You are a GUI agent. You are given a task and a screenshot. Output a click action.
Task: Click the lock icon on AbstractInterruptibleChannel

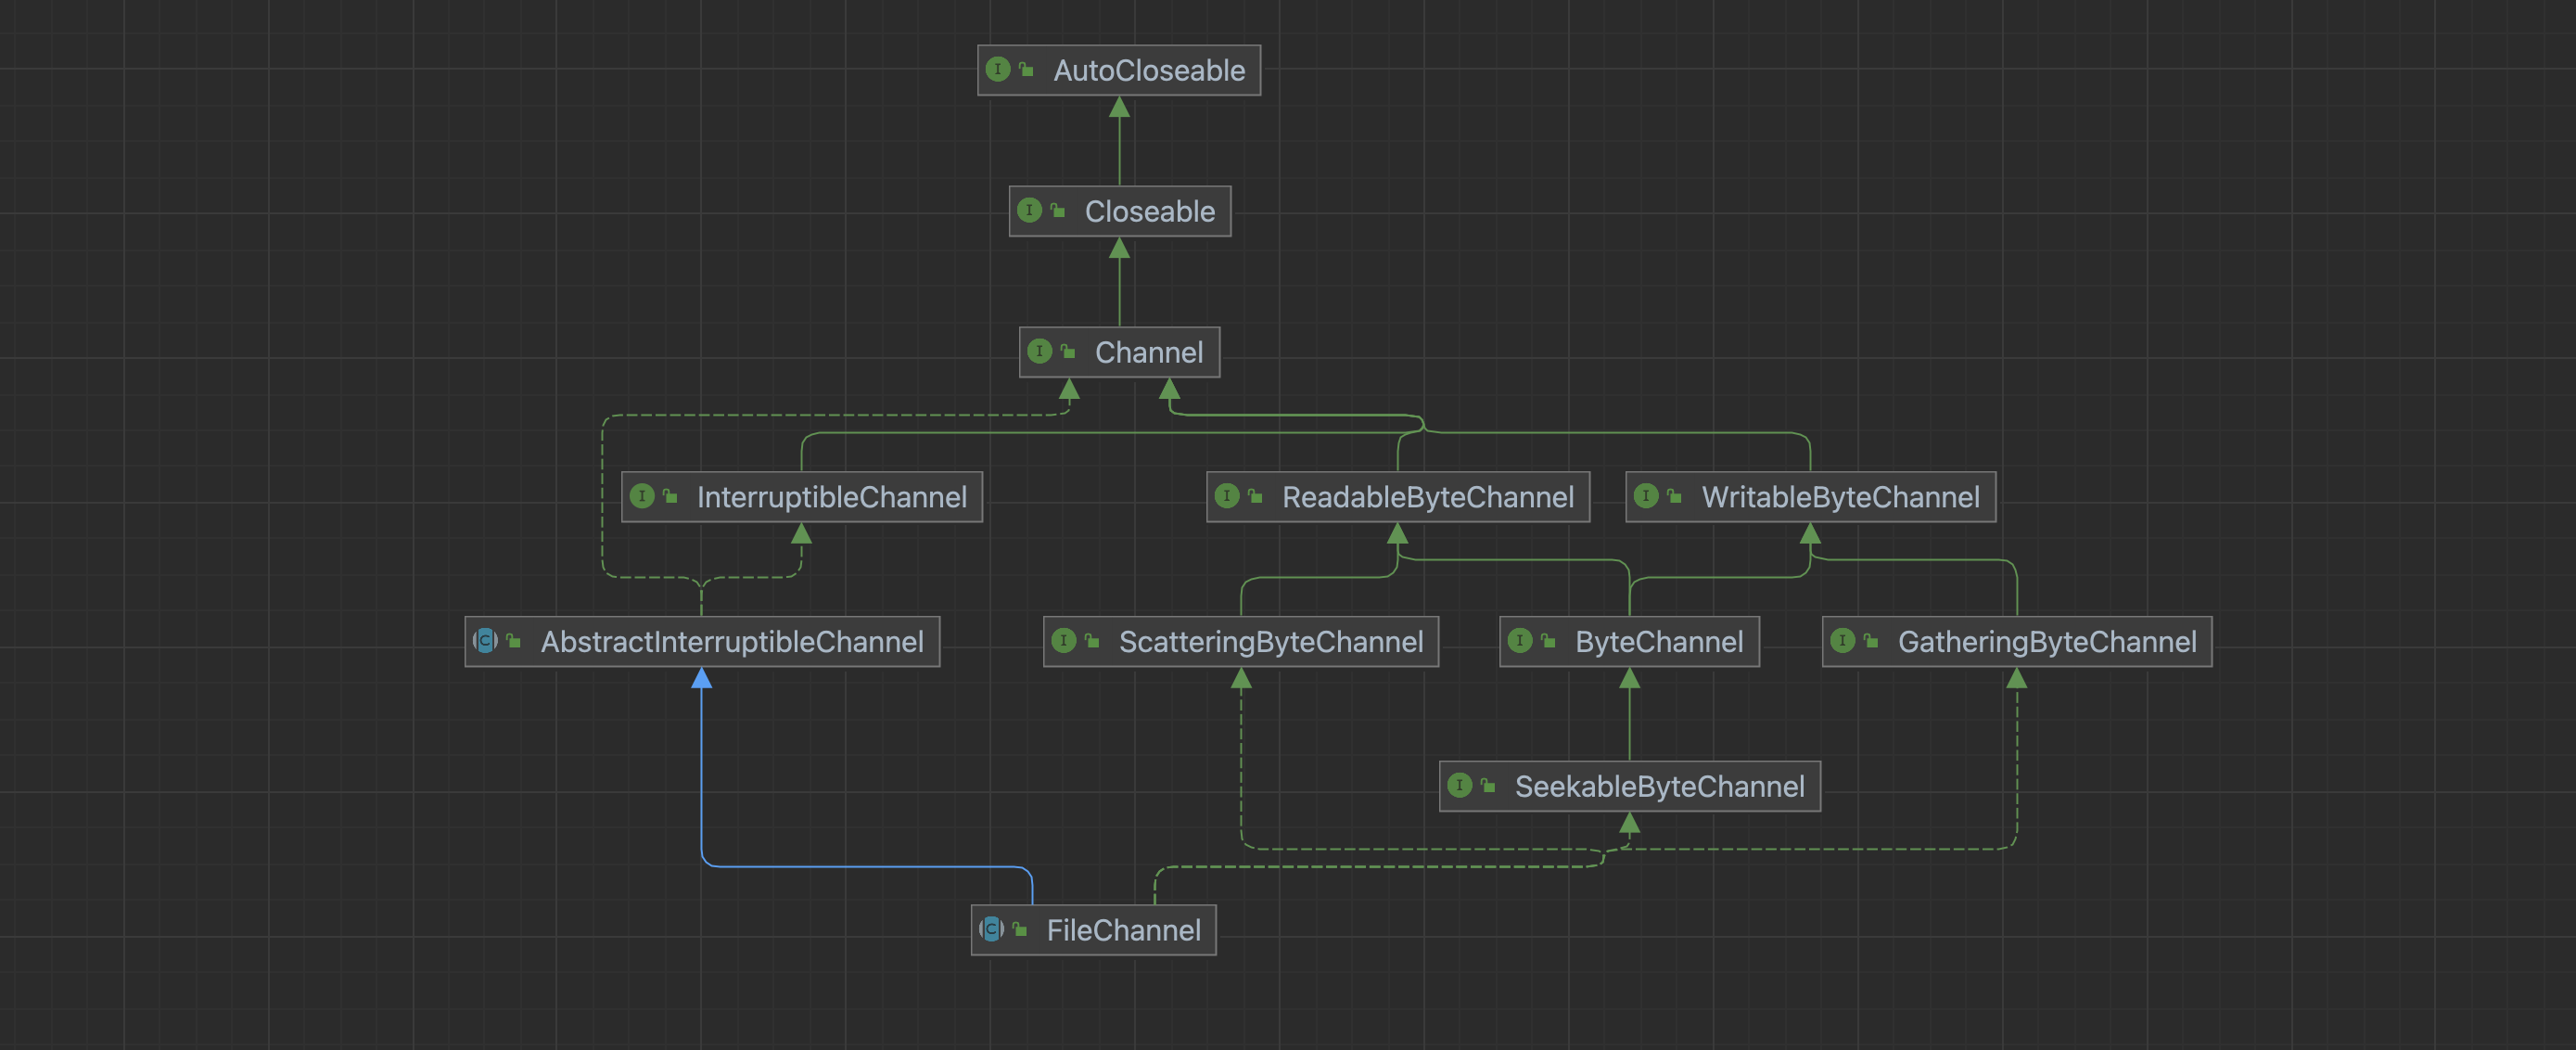[513, 641]
